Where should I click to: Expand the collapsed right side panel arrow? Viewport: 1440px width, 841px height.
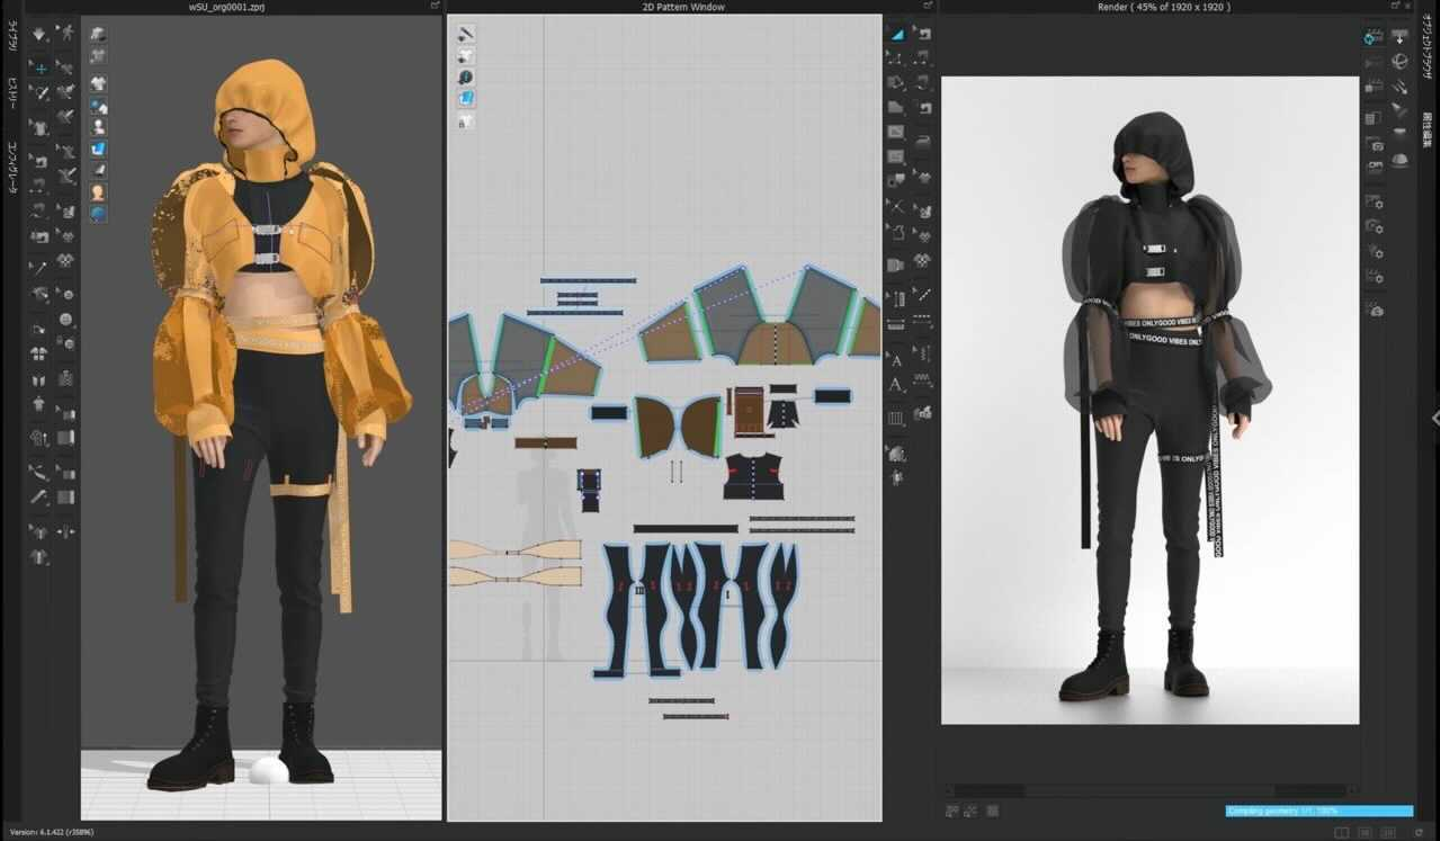[1434, 419]
